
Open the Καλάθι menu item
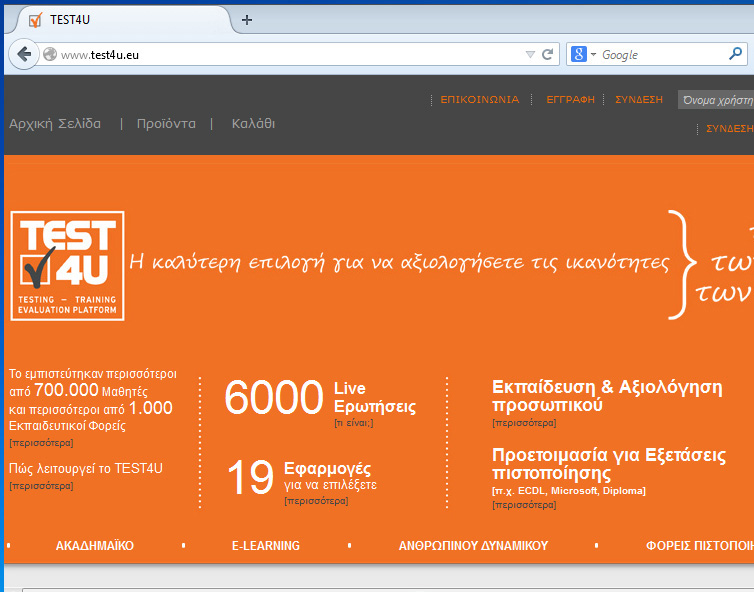click(x=253, y=124)
